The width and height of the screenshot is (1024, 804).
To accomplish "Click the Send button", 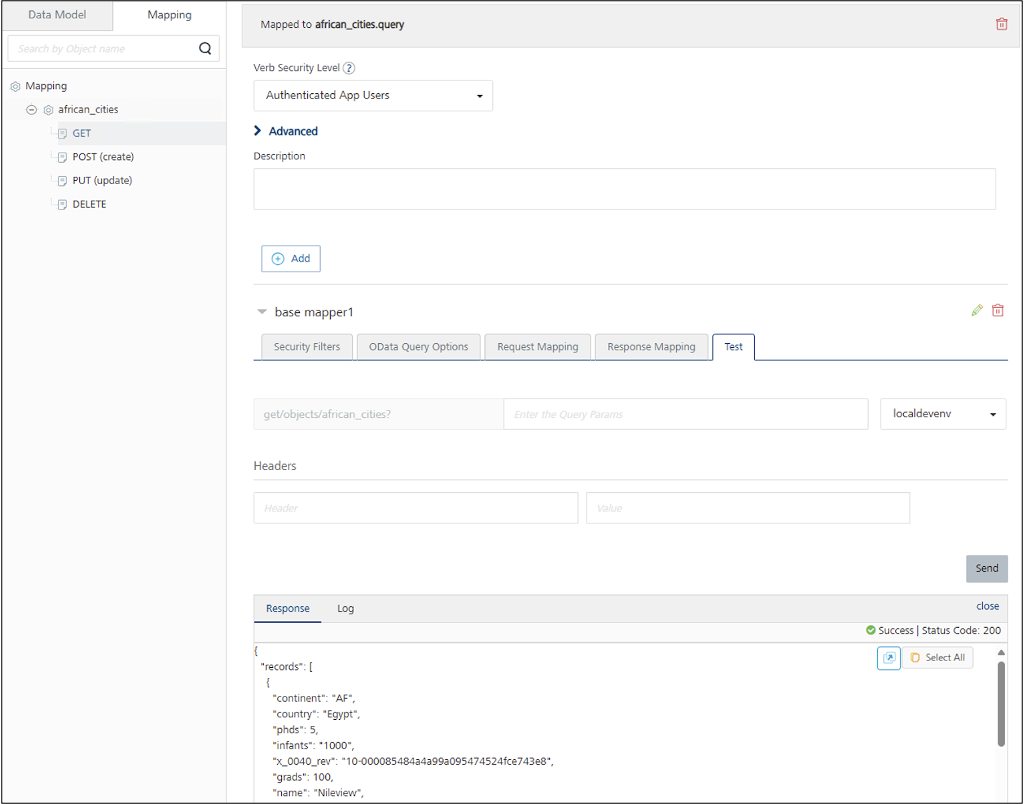I will pos(986,568).
